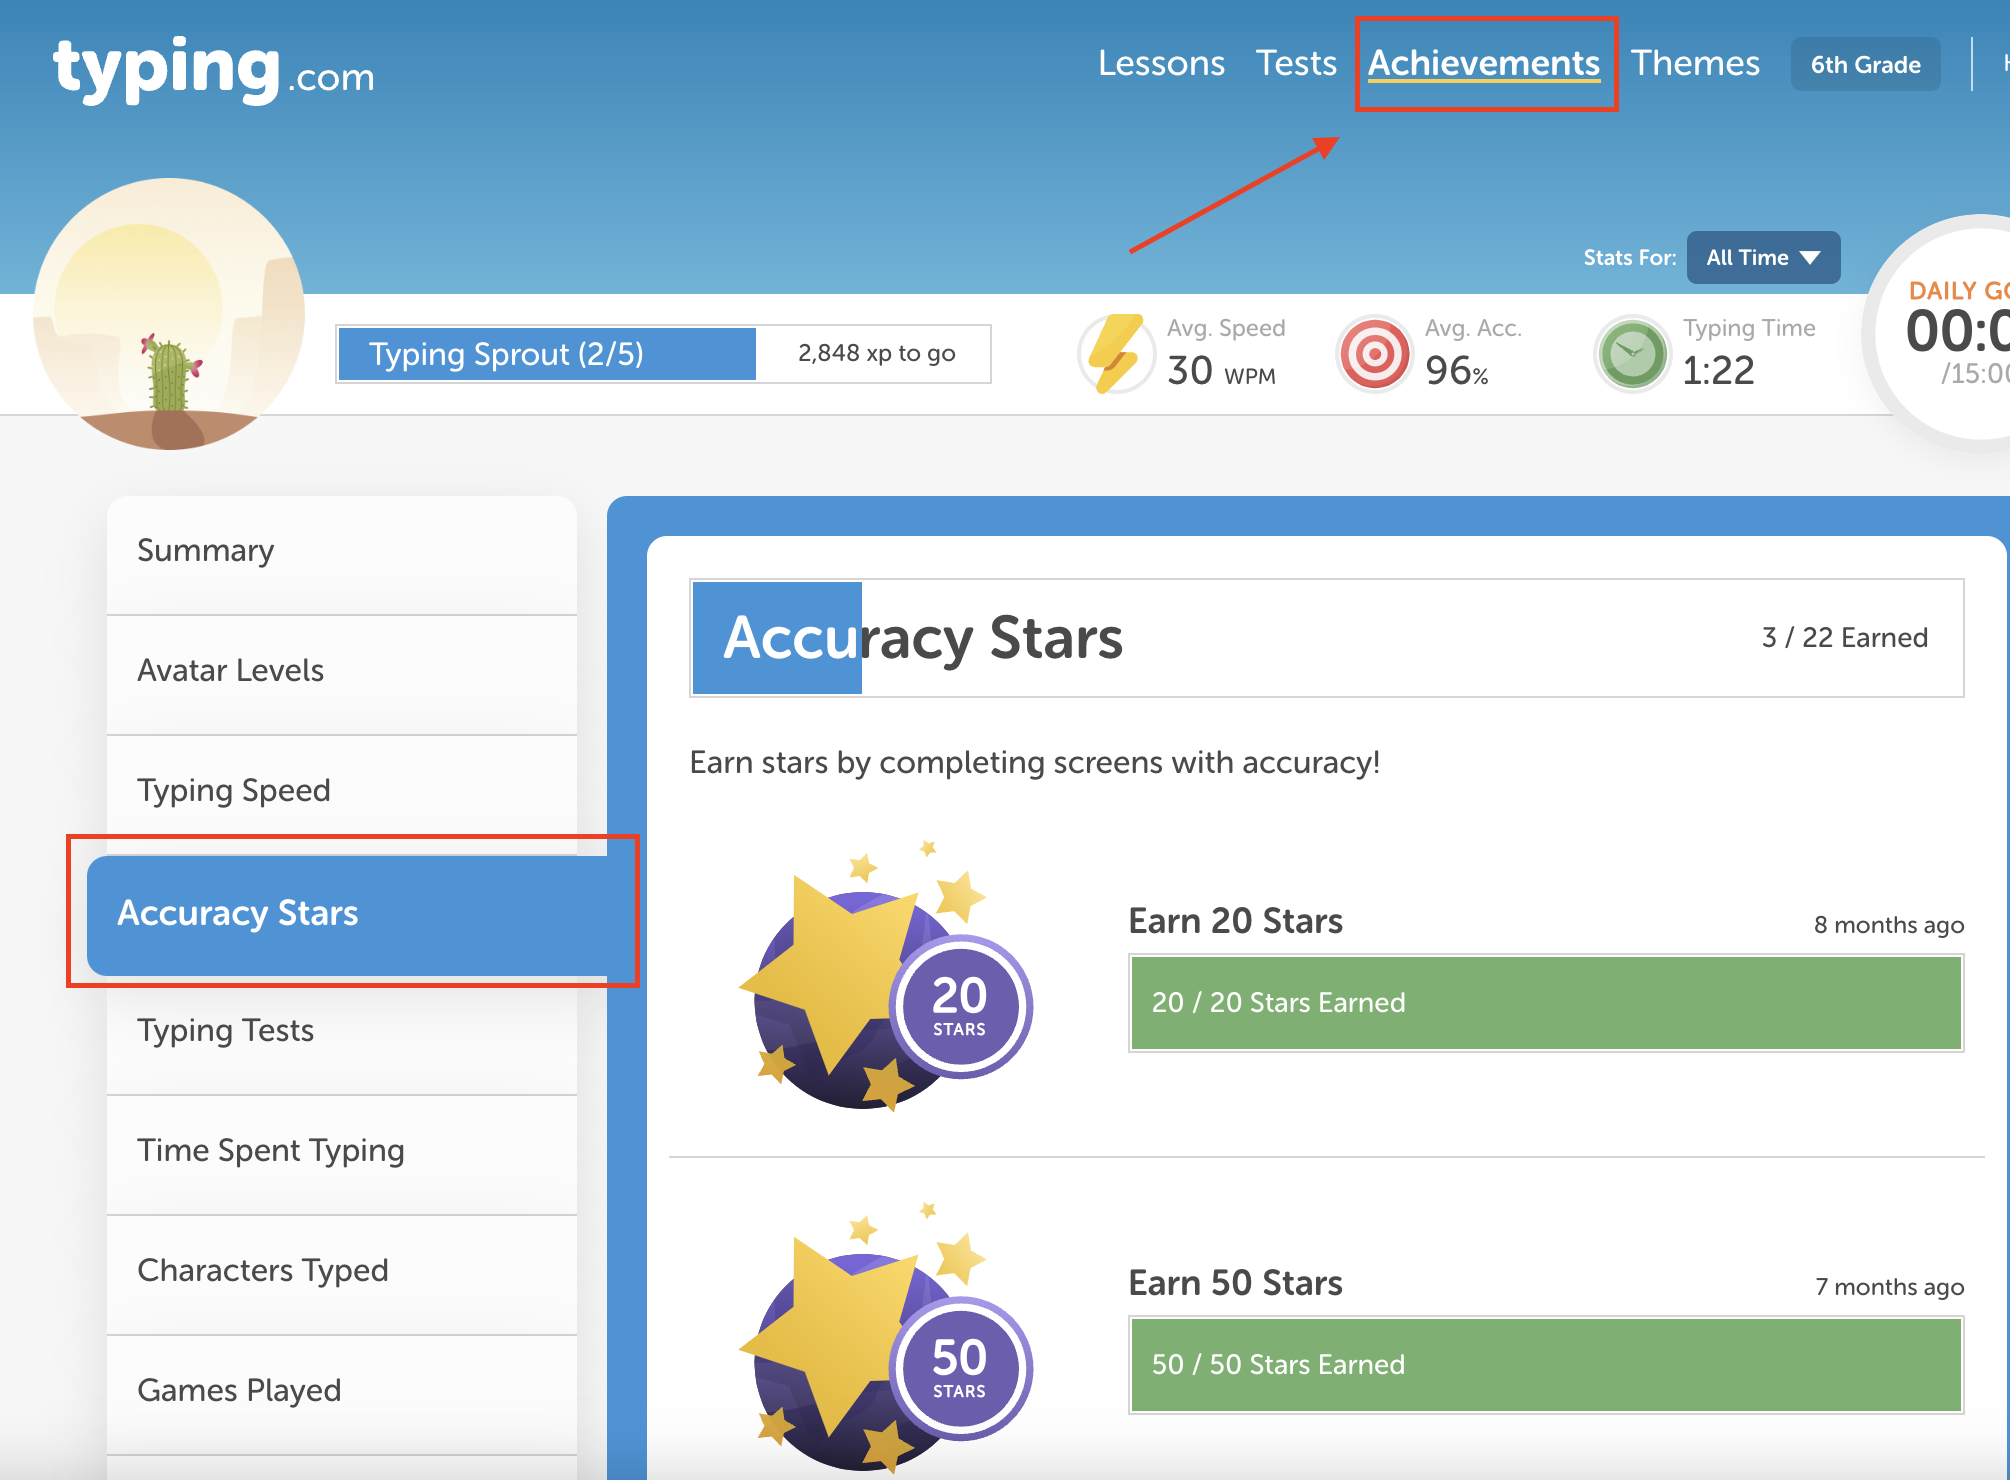
Task: Click the red target accuracy icon
Action: point(1374,354)
